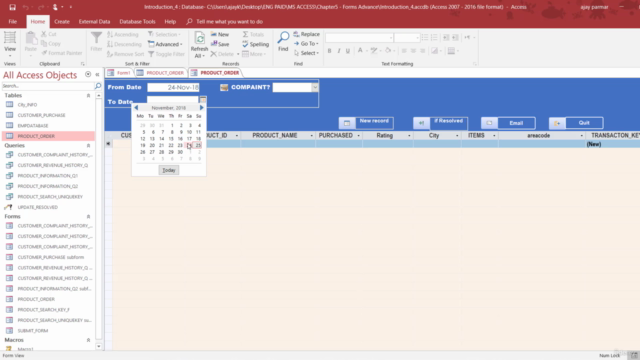Open the Go To dropdown
640x360 pixels.
[306, 44]
